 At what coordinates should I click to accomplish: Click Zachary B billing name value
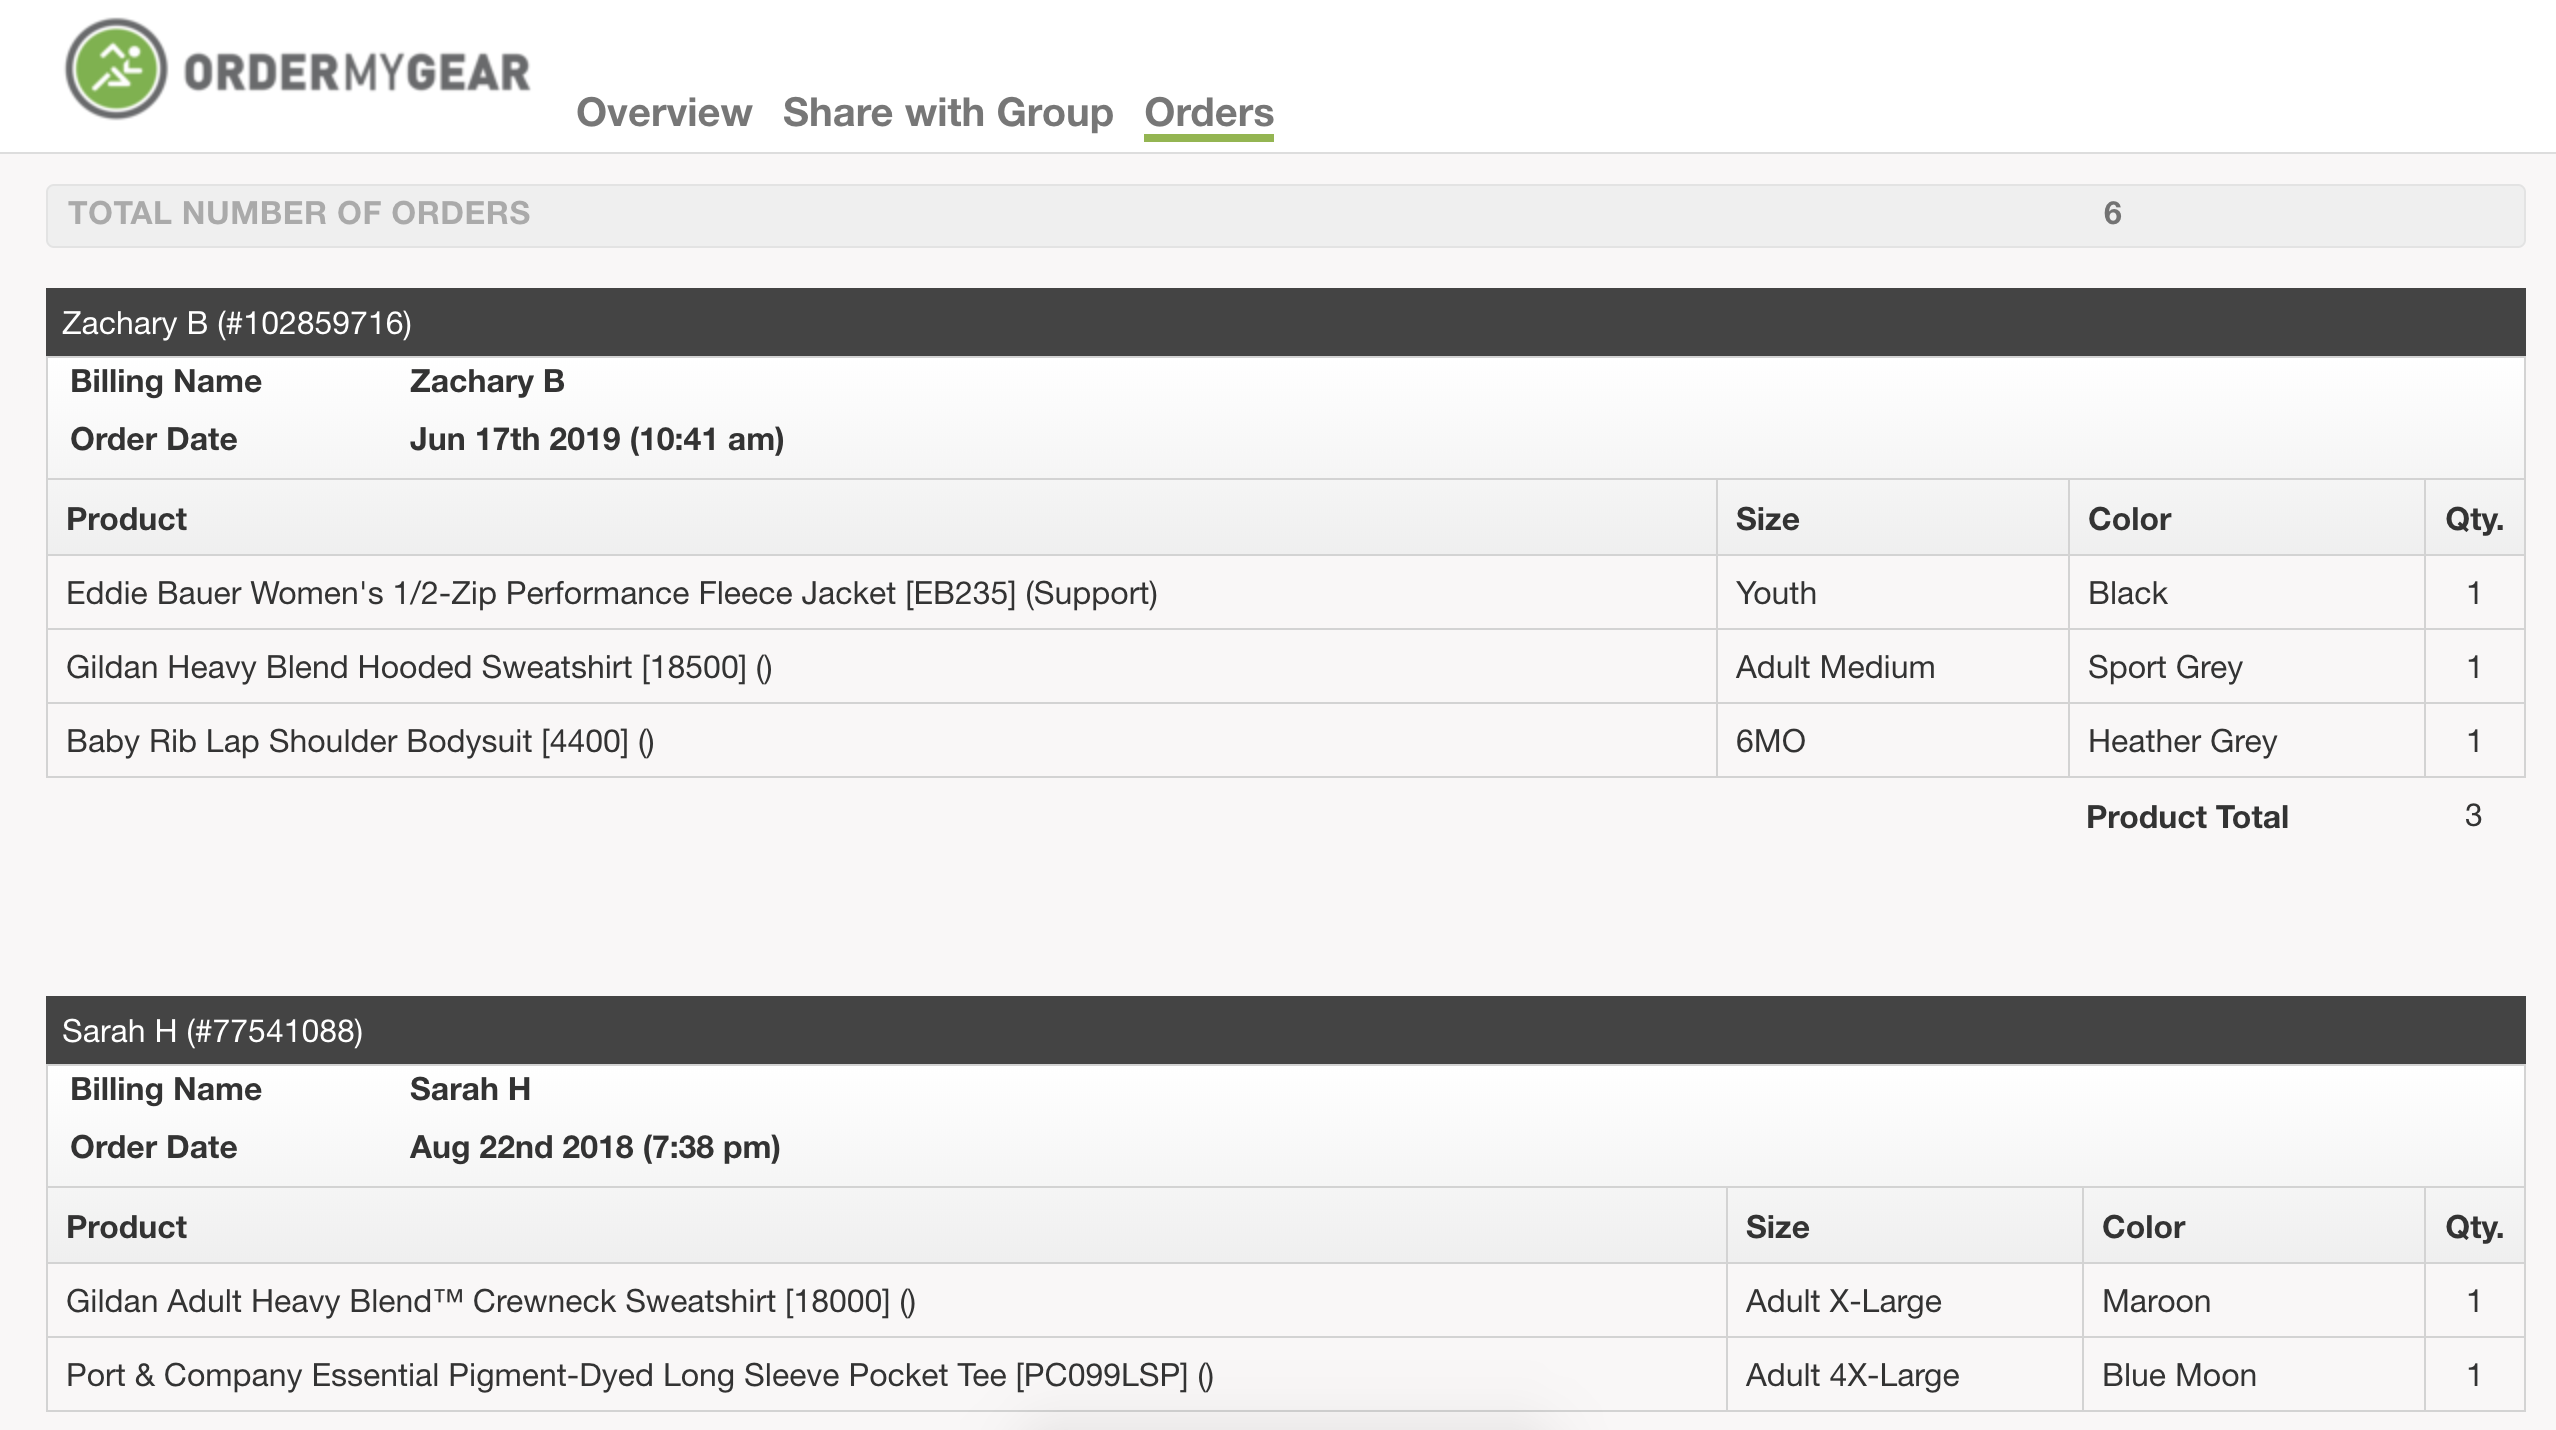coord(487,381)
